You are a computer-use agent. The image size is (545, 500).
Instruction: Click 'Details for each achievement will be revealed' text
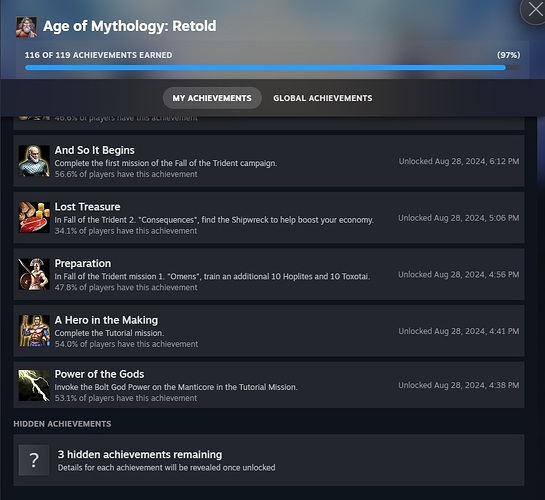[166, 468]
